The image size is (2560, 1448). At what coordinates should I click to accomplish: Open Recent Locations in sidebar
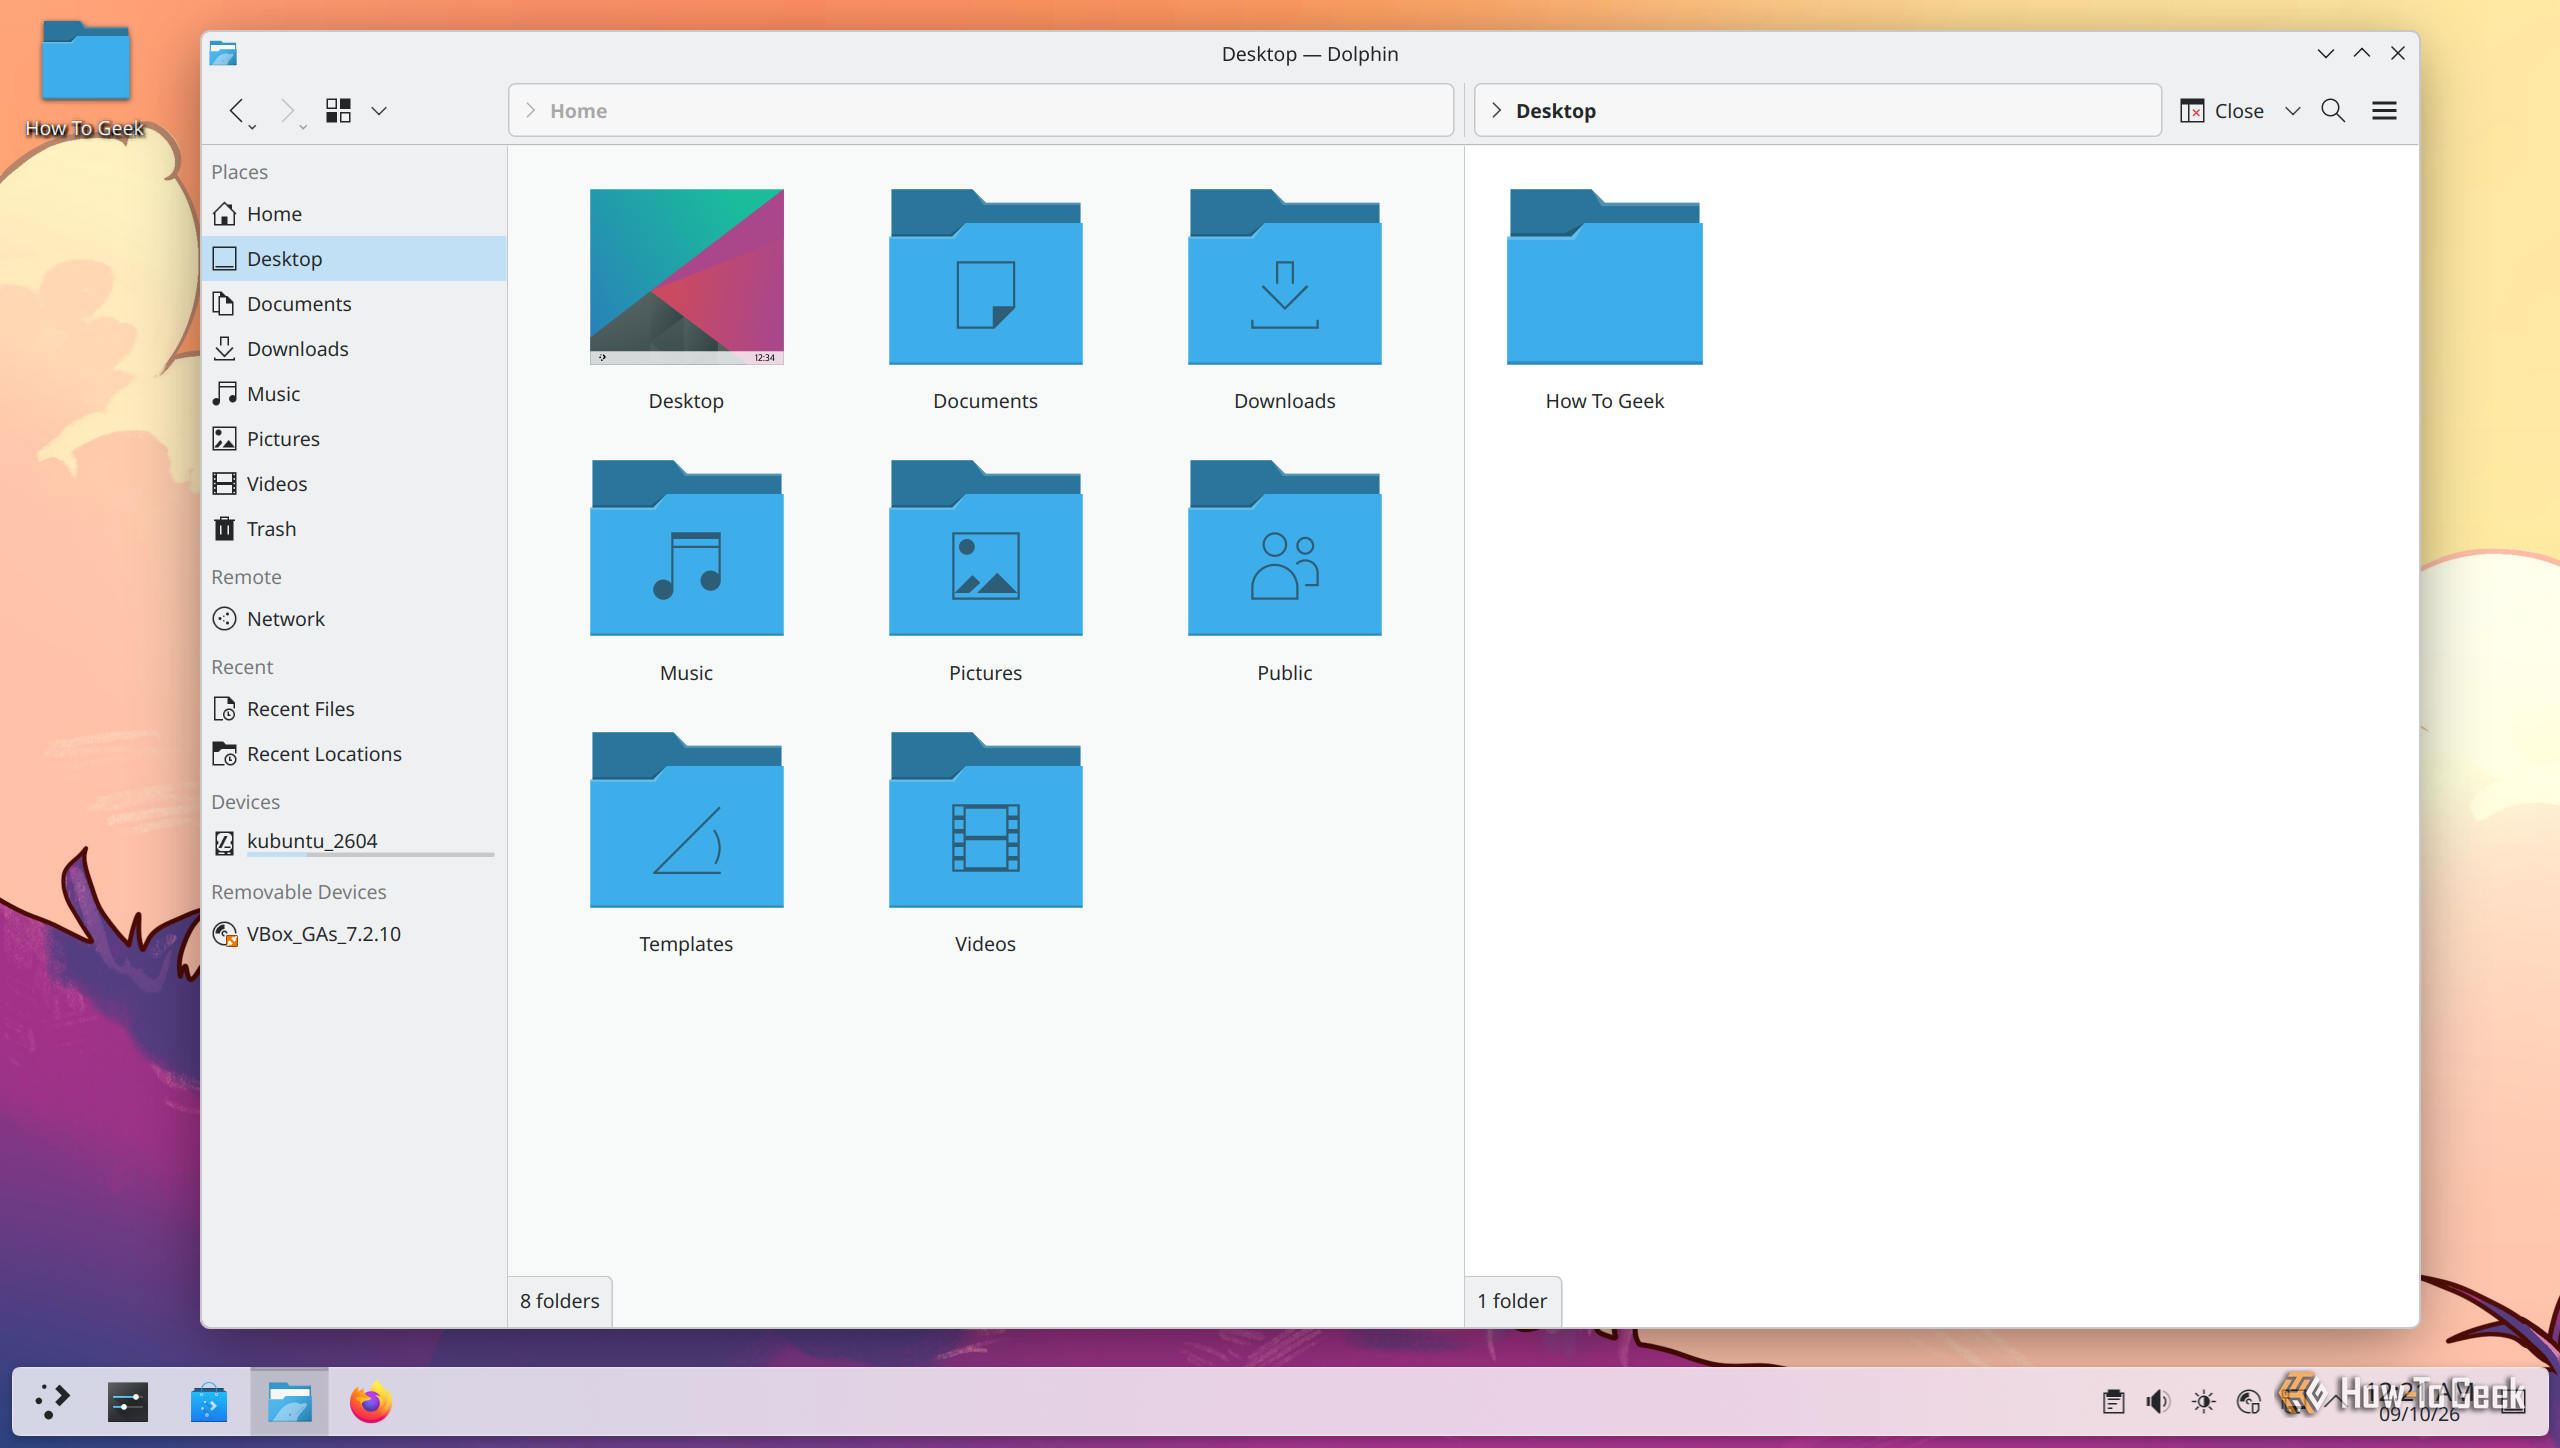pos(354,754)
